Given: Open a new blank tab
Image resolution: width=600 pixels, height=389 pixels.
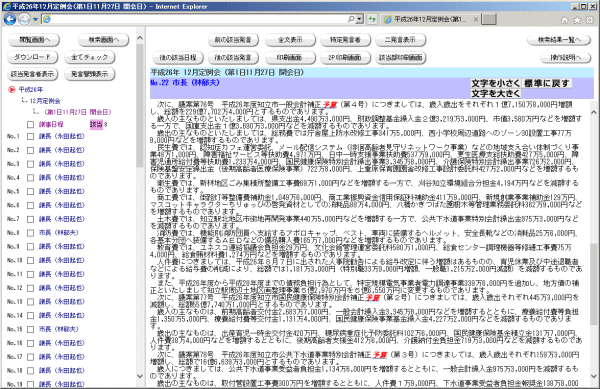Looking at the screenshot, I should pos(489,19).
